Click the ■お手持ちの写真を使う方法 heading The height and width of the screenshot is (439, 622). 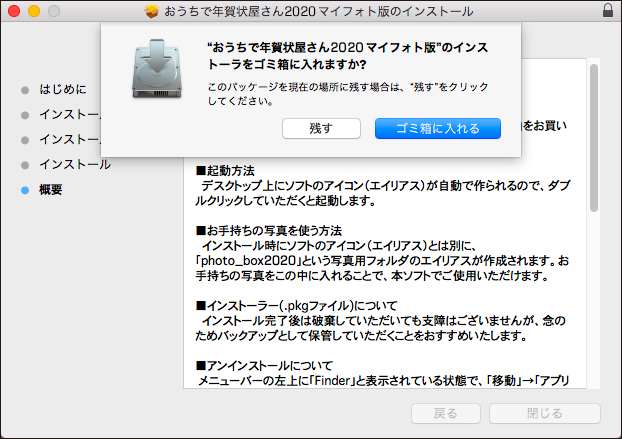coord(269,230)
